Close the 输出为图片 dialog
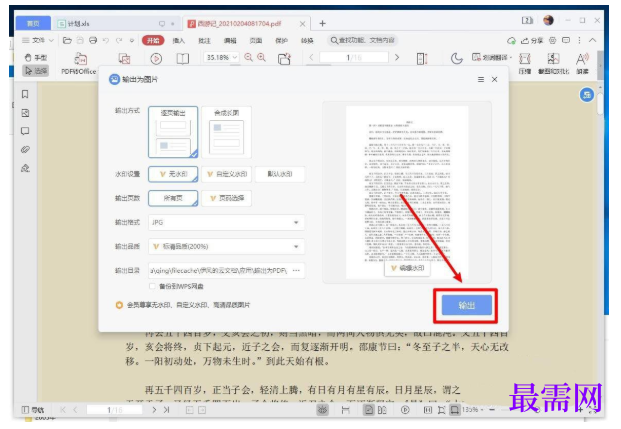 click(x=494, y=80)
